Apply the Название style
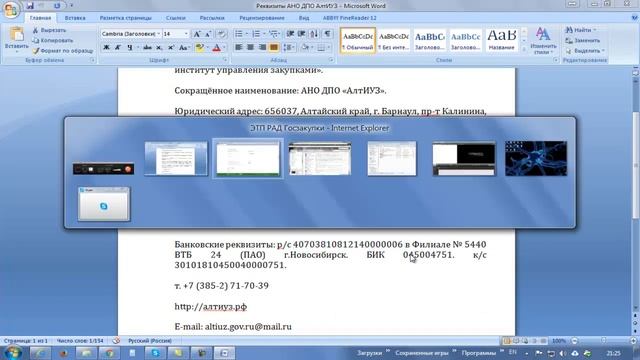The height and width of the screenshot is (360, 640). 501,40
